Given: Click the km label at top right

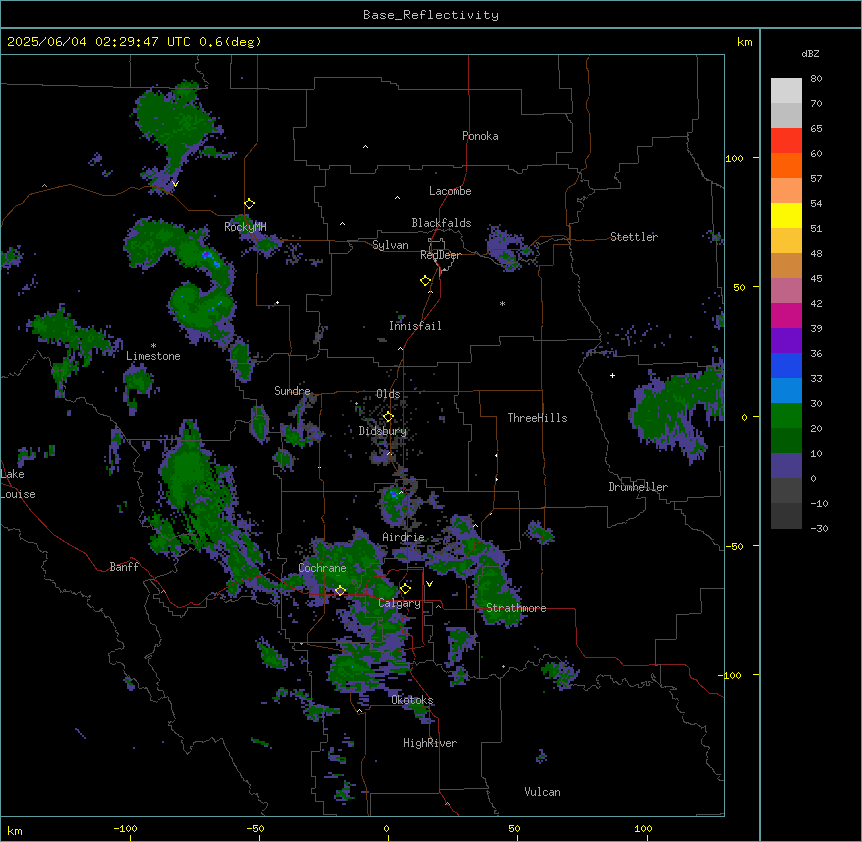Looking at the screenshot, I should tap(745, 42).
